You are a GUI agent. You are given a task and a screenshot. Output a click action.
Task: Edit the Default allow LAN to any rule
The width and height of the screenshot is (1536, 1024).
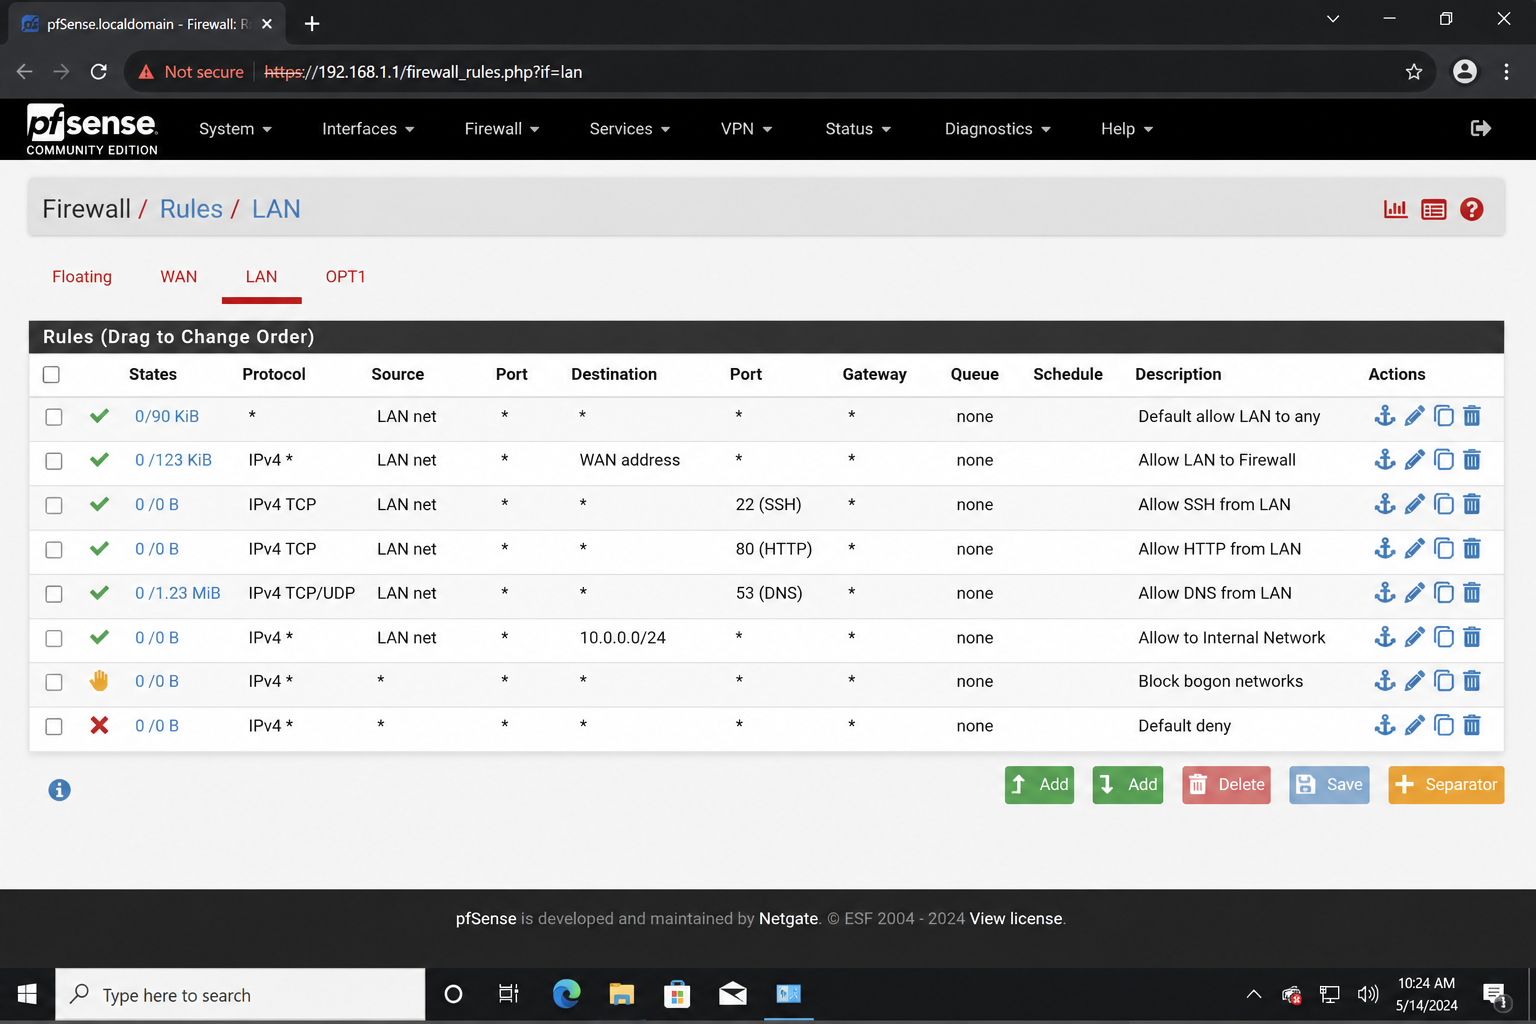(x=1414, y=416)
